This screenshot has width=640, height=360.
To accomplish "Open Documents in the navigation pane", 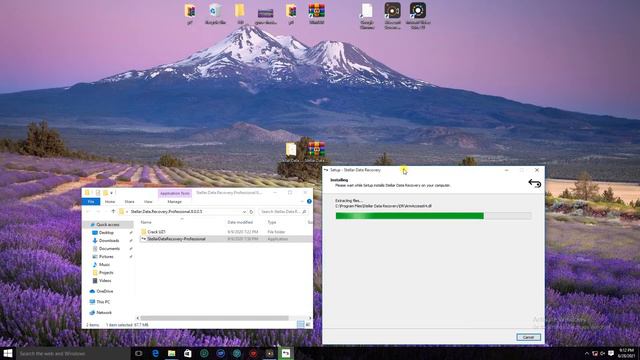I will (109, 249).
